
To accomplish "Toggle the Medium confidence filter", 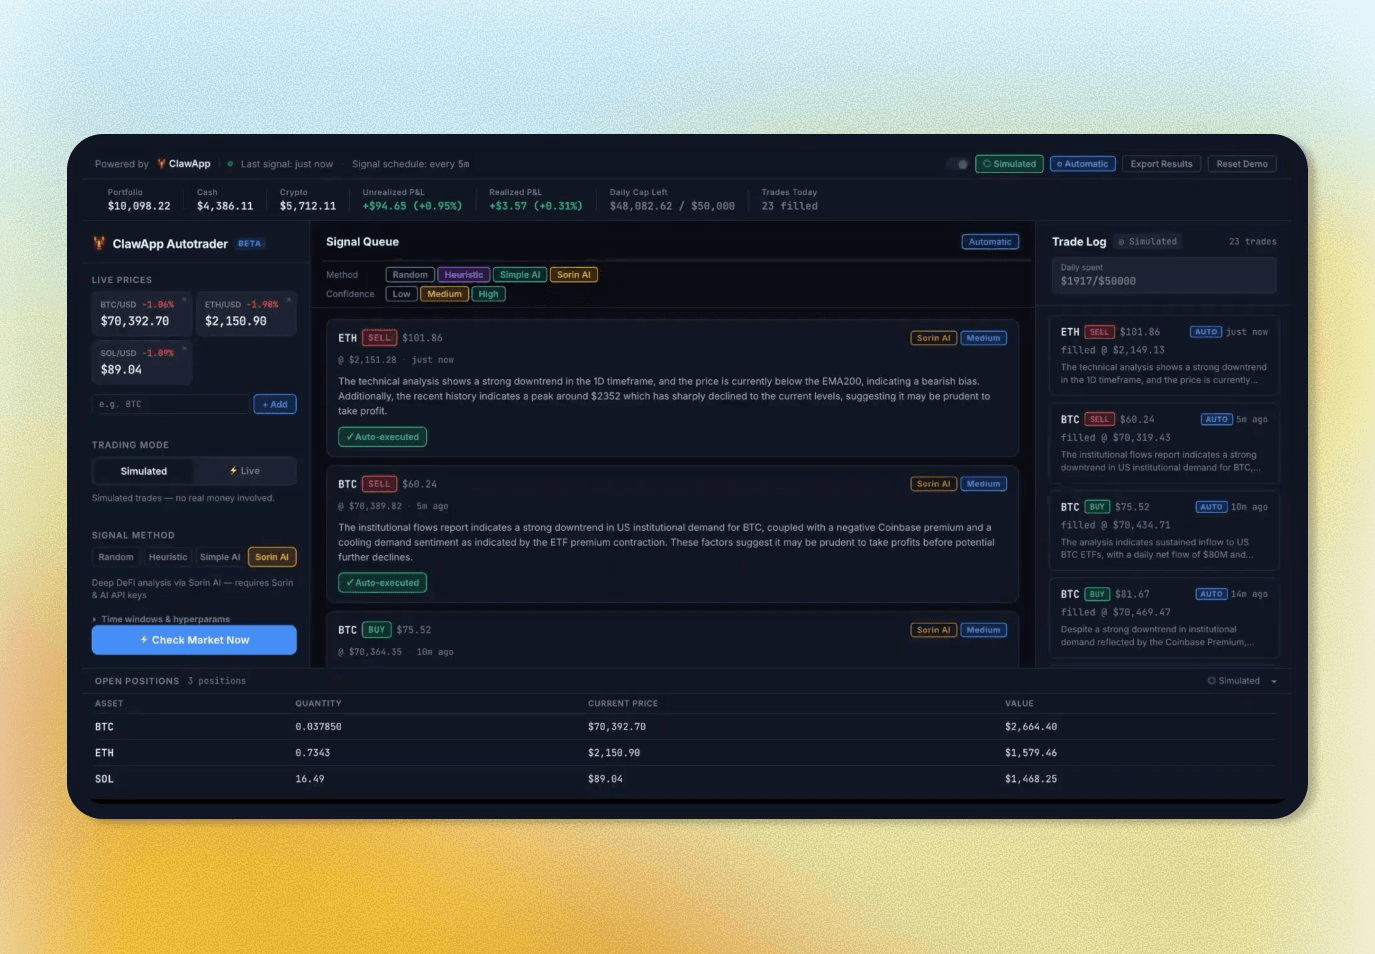I will tap(444, 294).
